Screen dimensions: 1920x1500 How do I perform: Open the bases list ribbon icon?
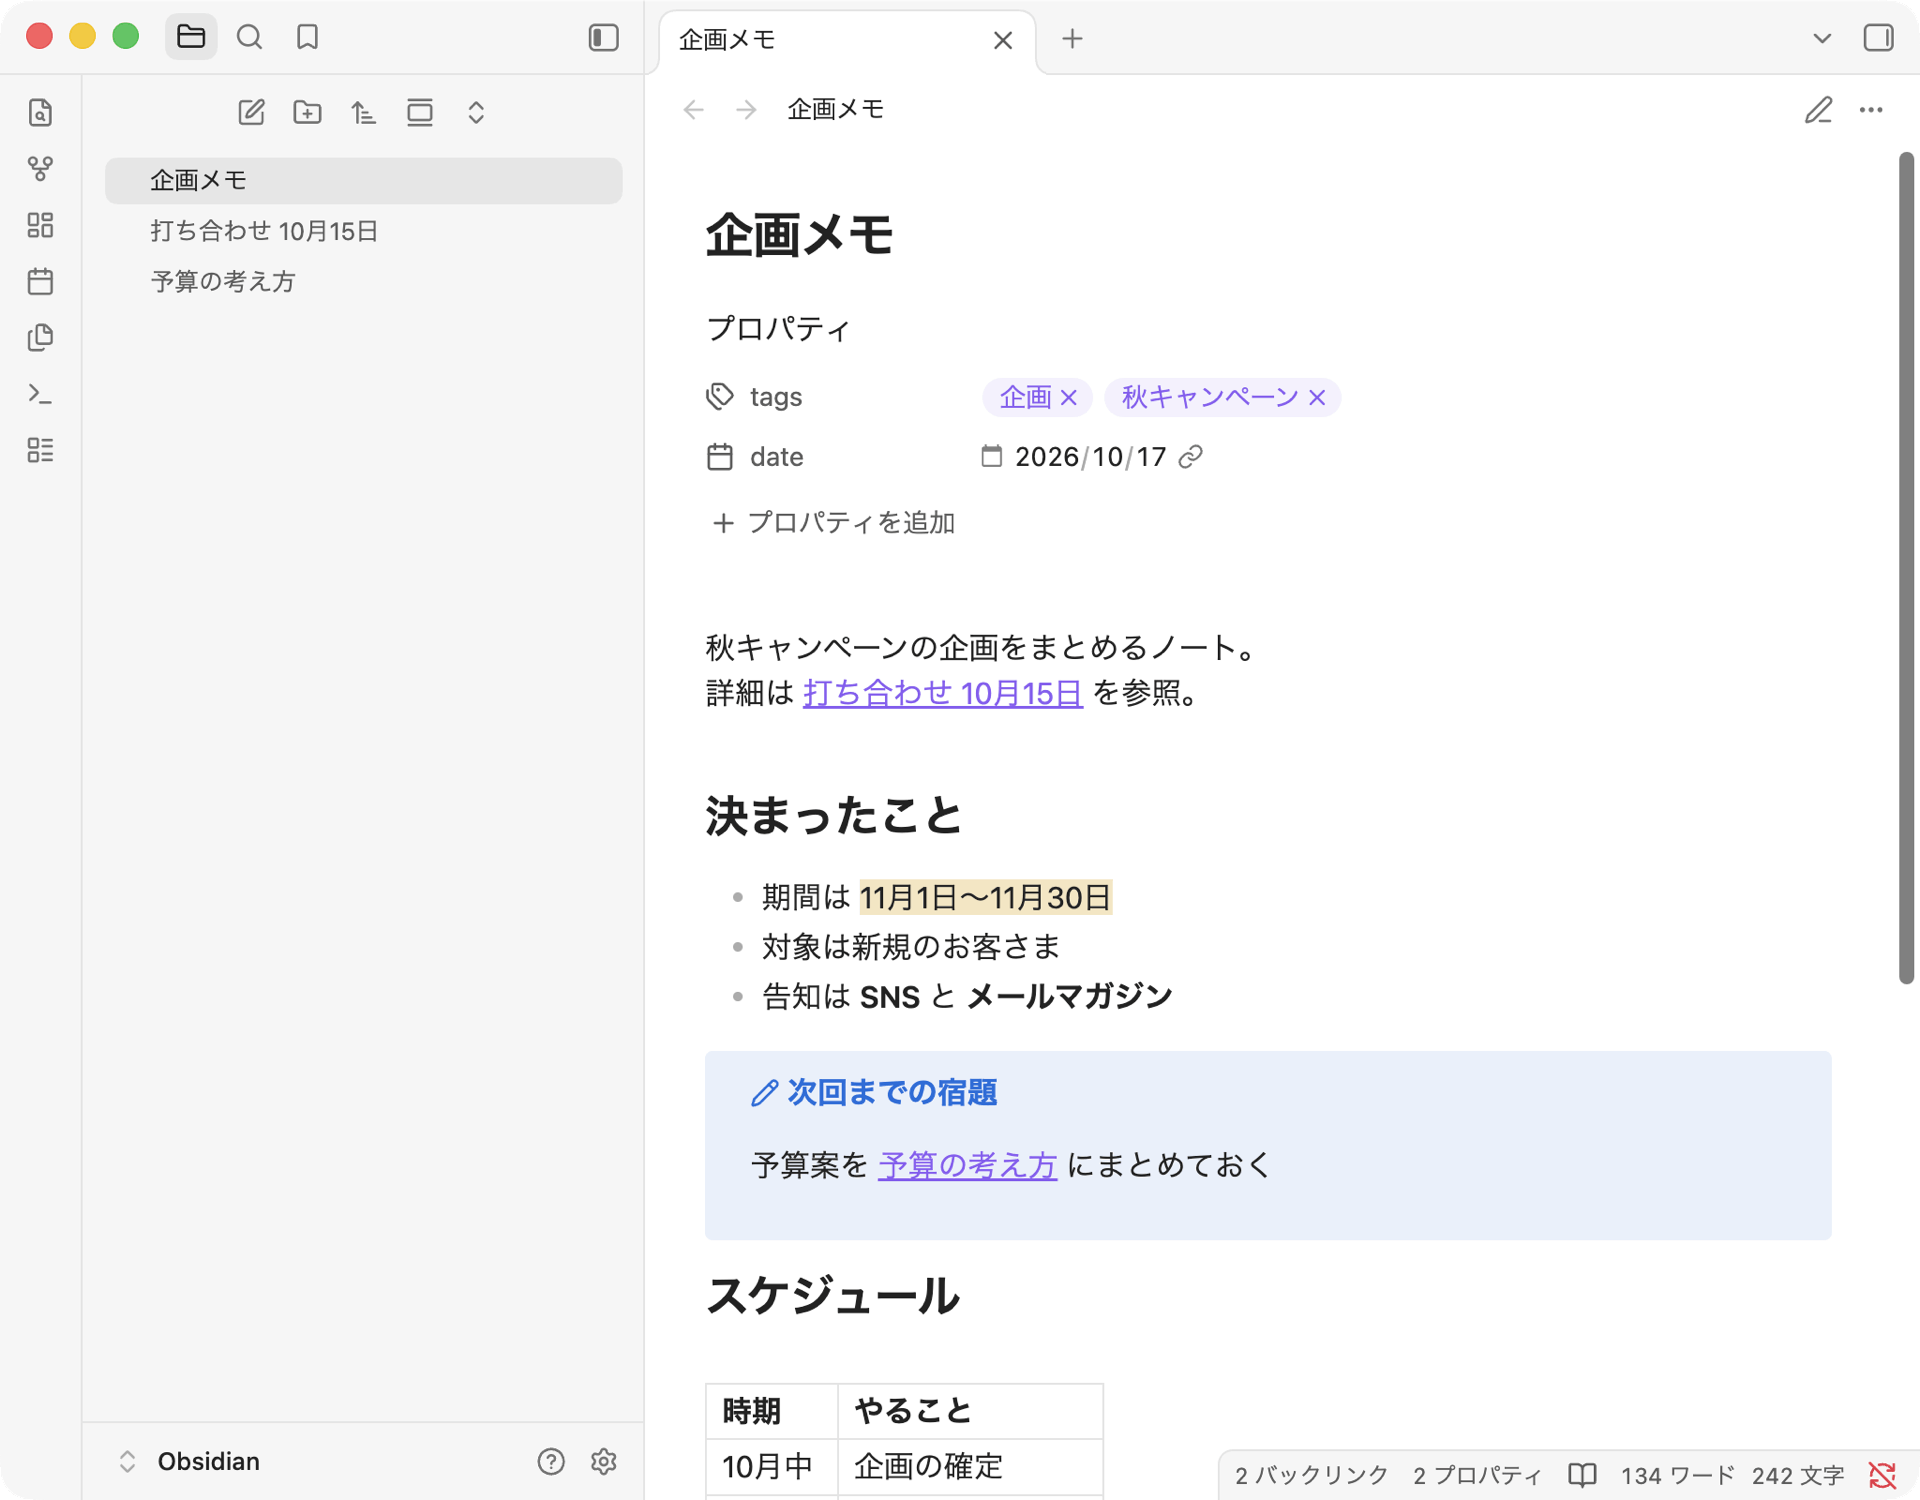click(x=40, y=450)
